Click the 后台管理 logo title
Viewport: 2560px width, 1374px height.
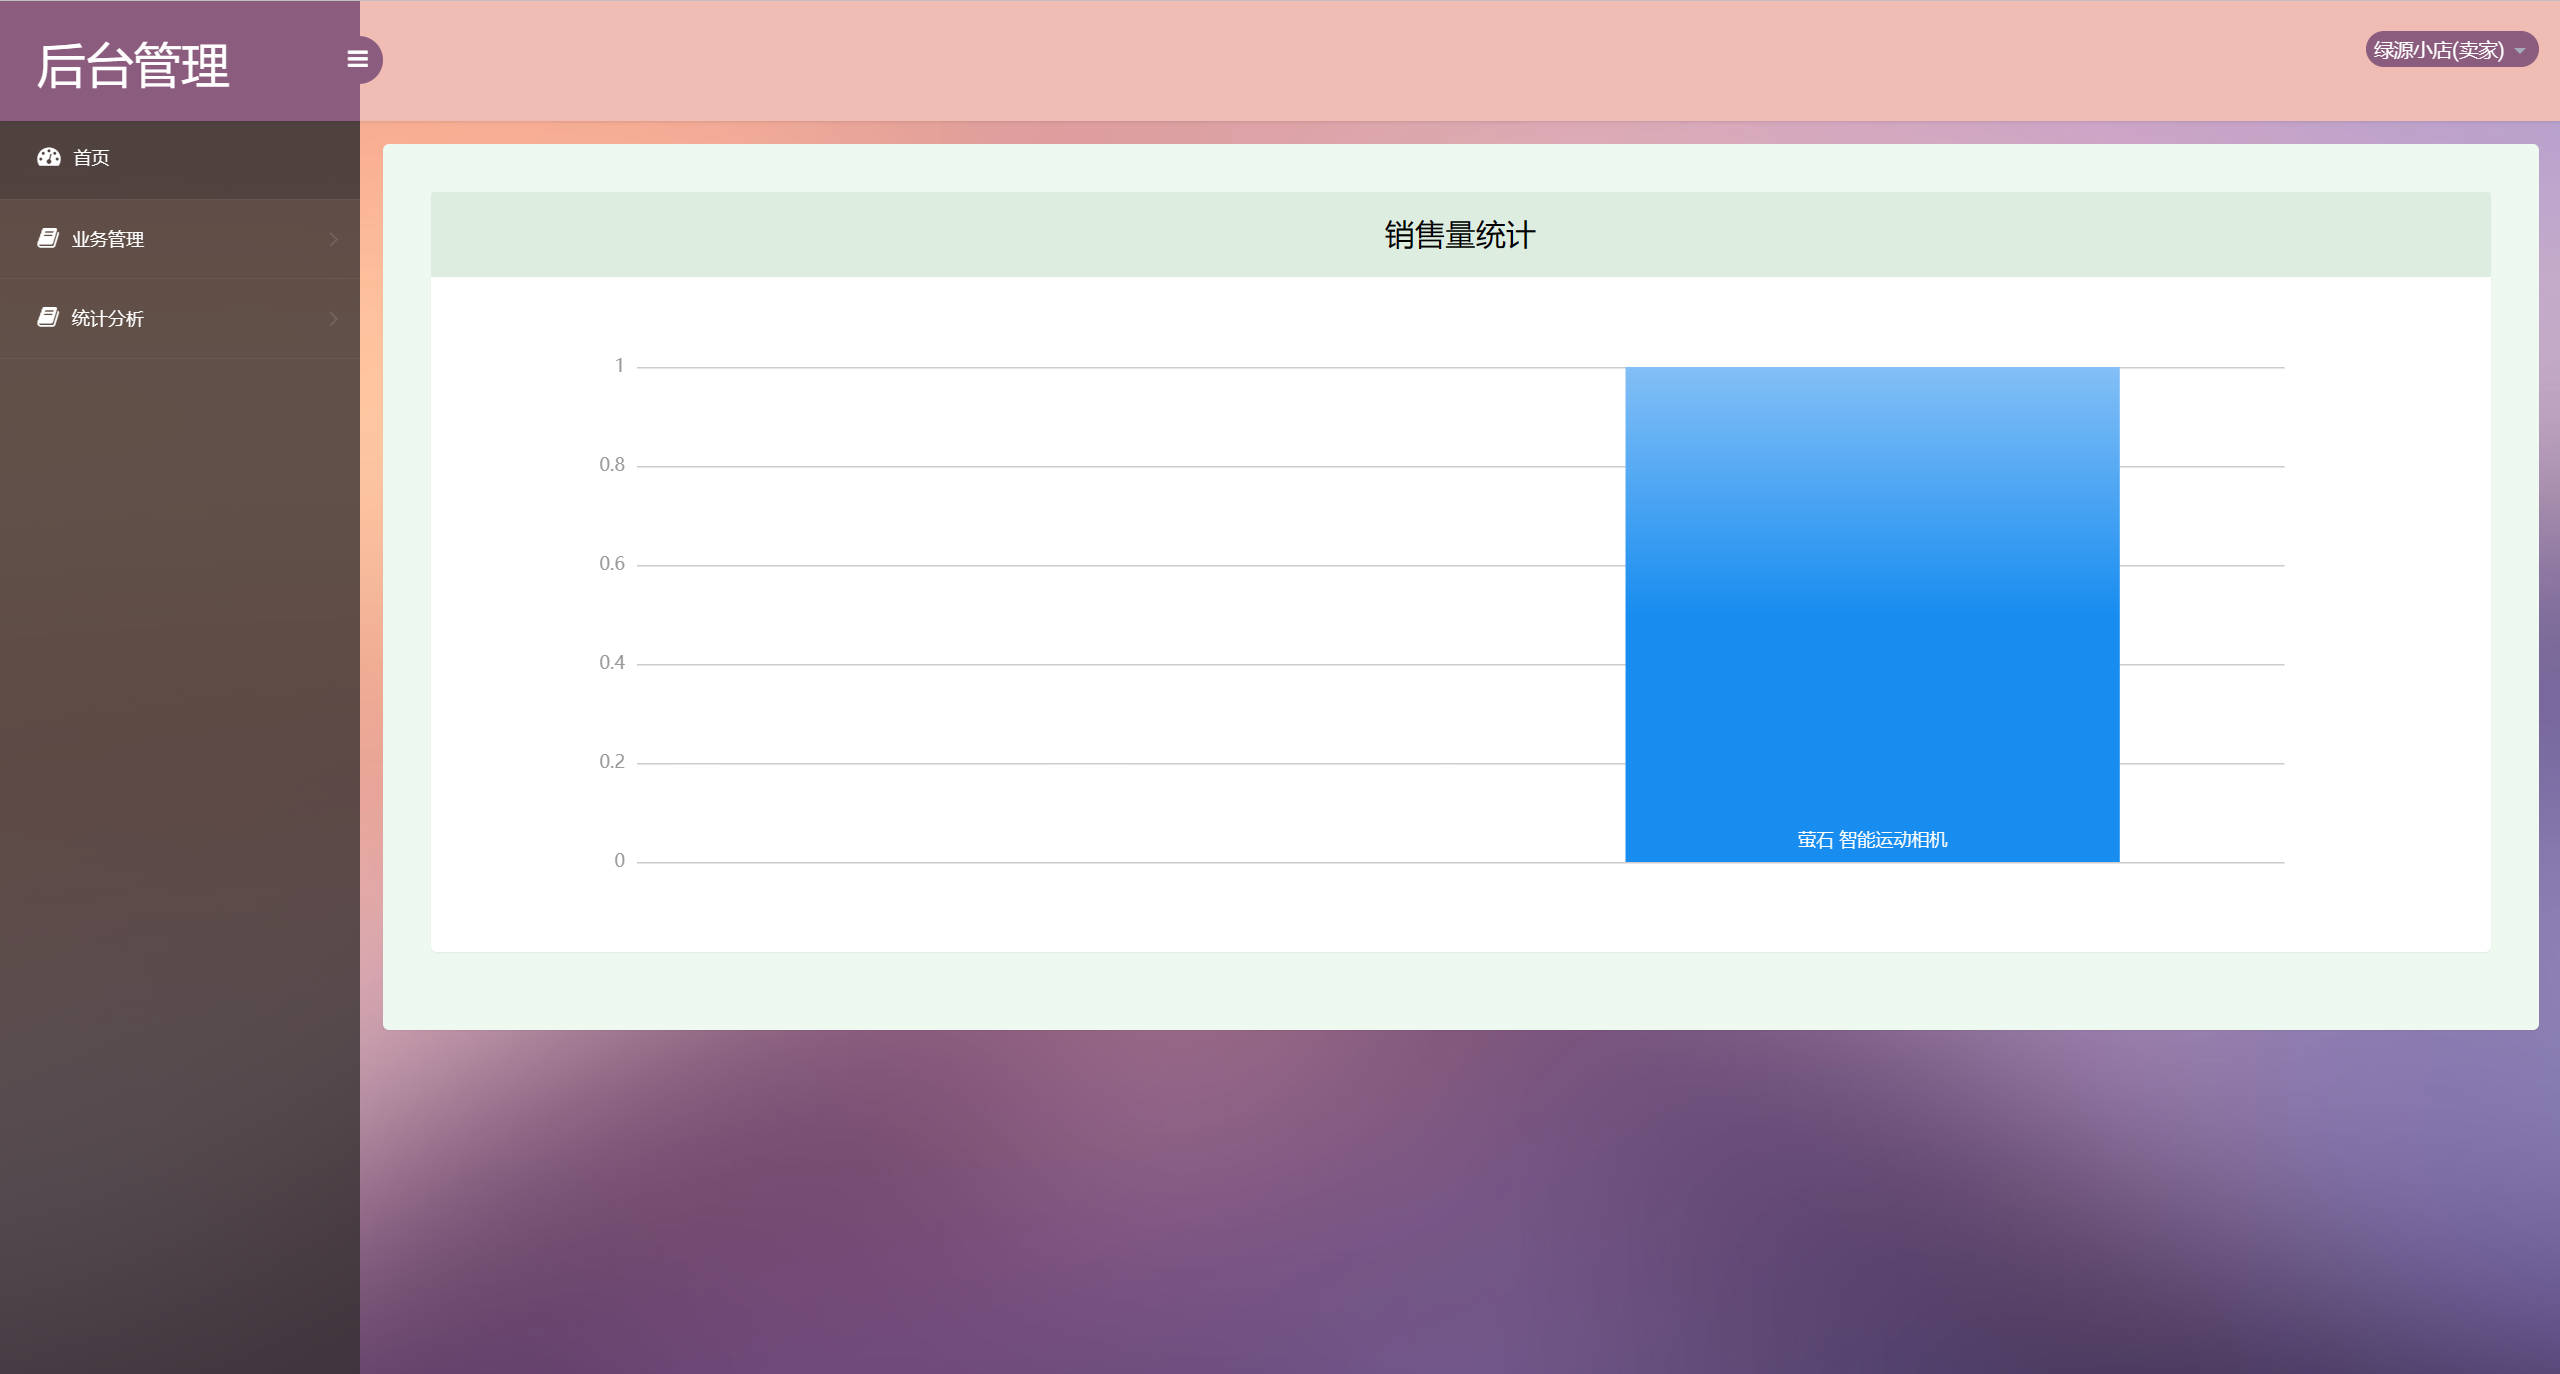pos(133,66)
